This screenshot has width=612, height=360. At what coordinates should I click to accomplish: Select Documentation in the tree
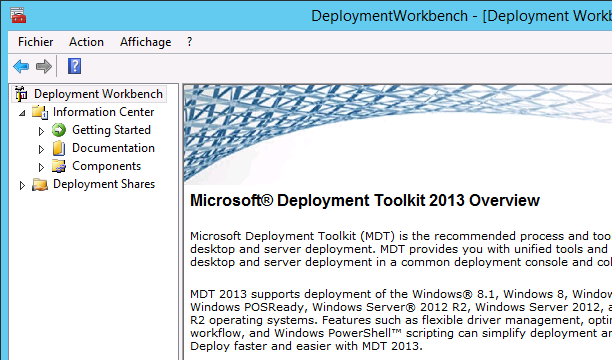(113, 148)
